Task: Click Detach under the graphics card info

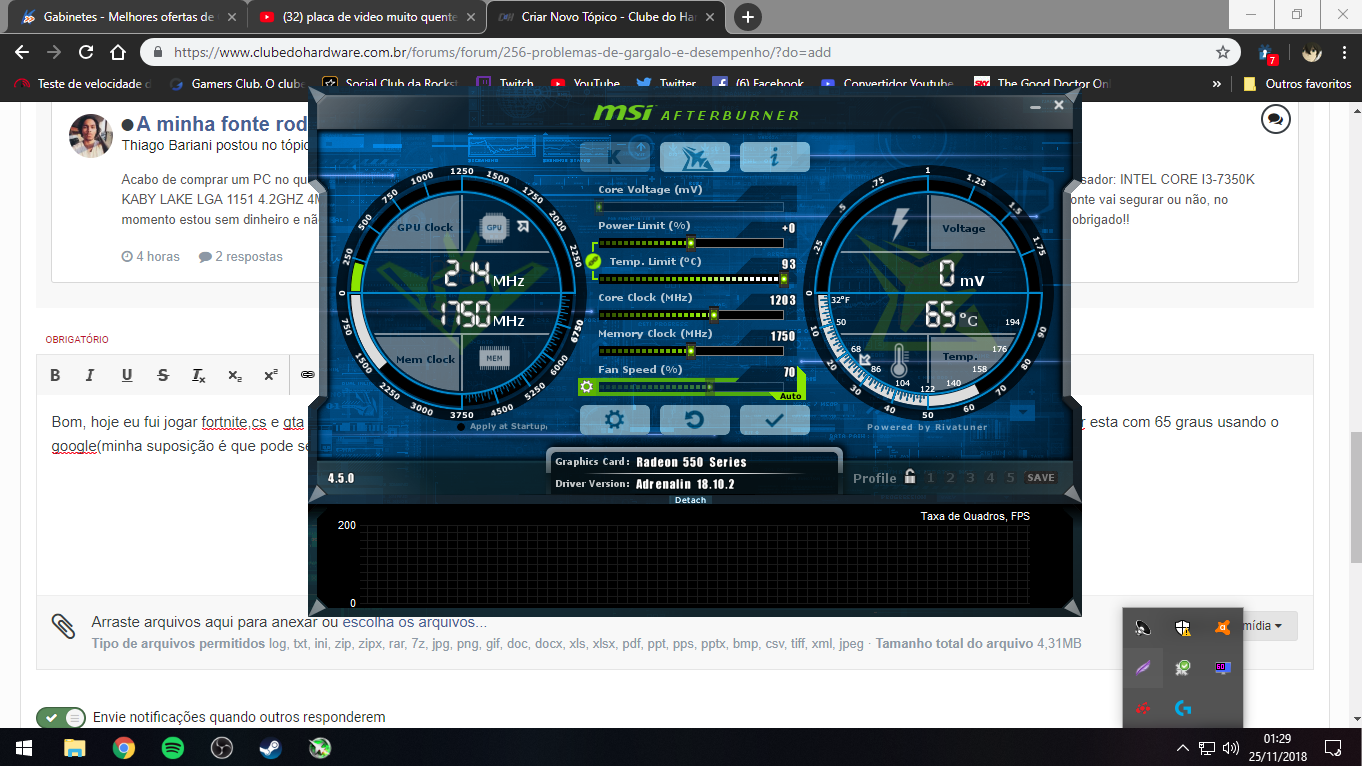Action: (690, 500)
